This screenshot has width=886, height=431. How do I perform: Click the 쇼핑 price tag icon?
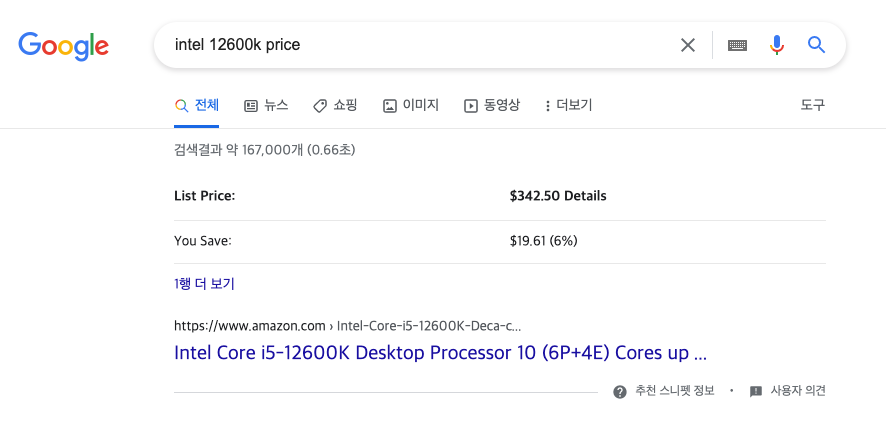pos(320,106)
